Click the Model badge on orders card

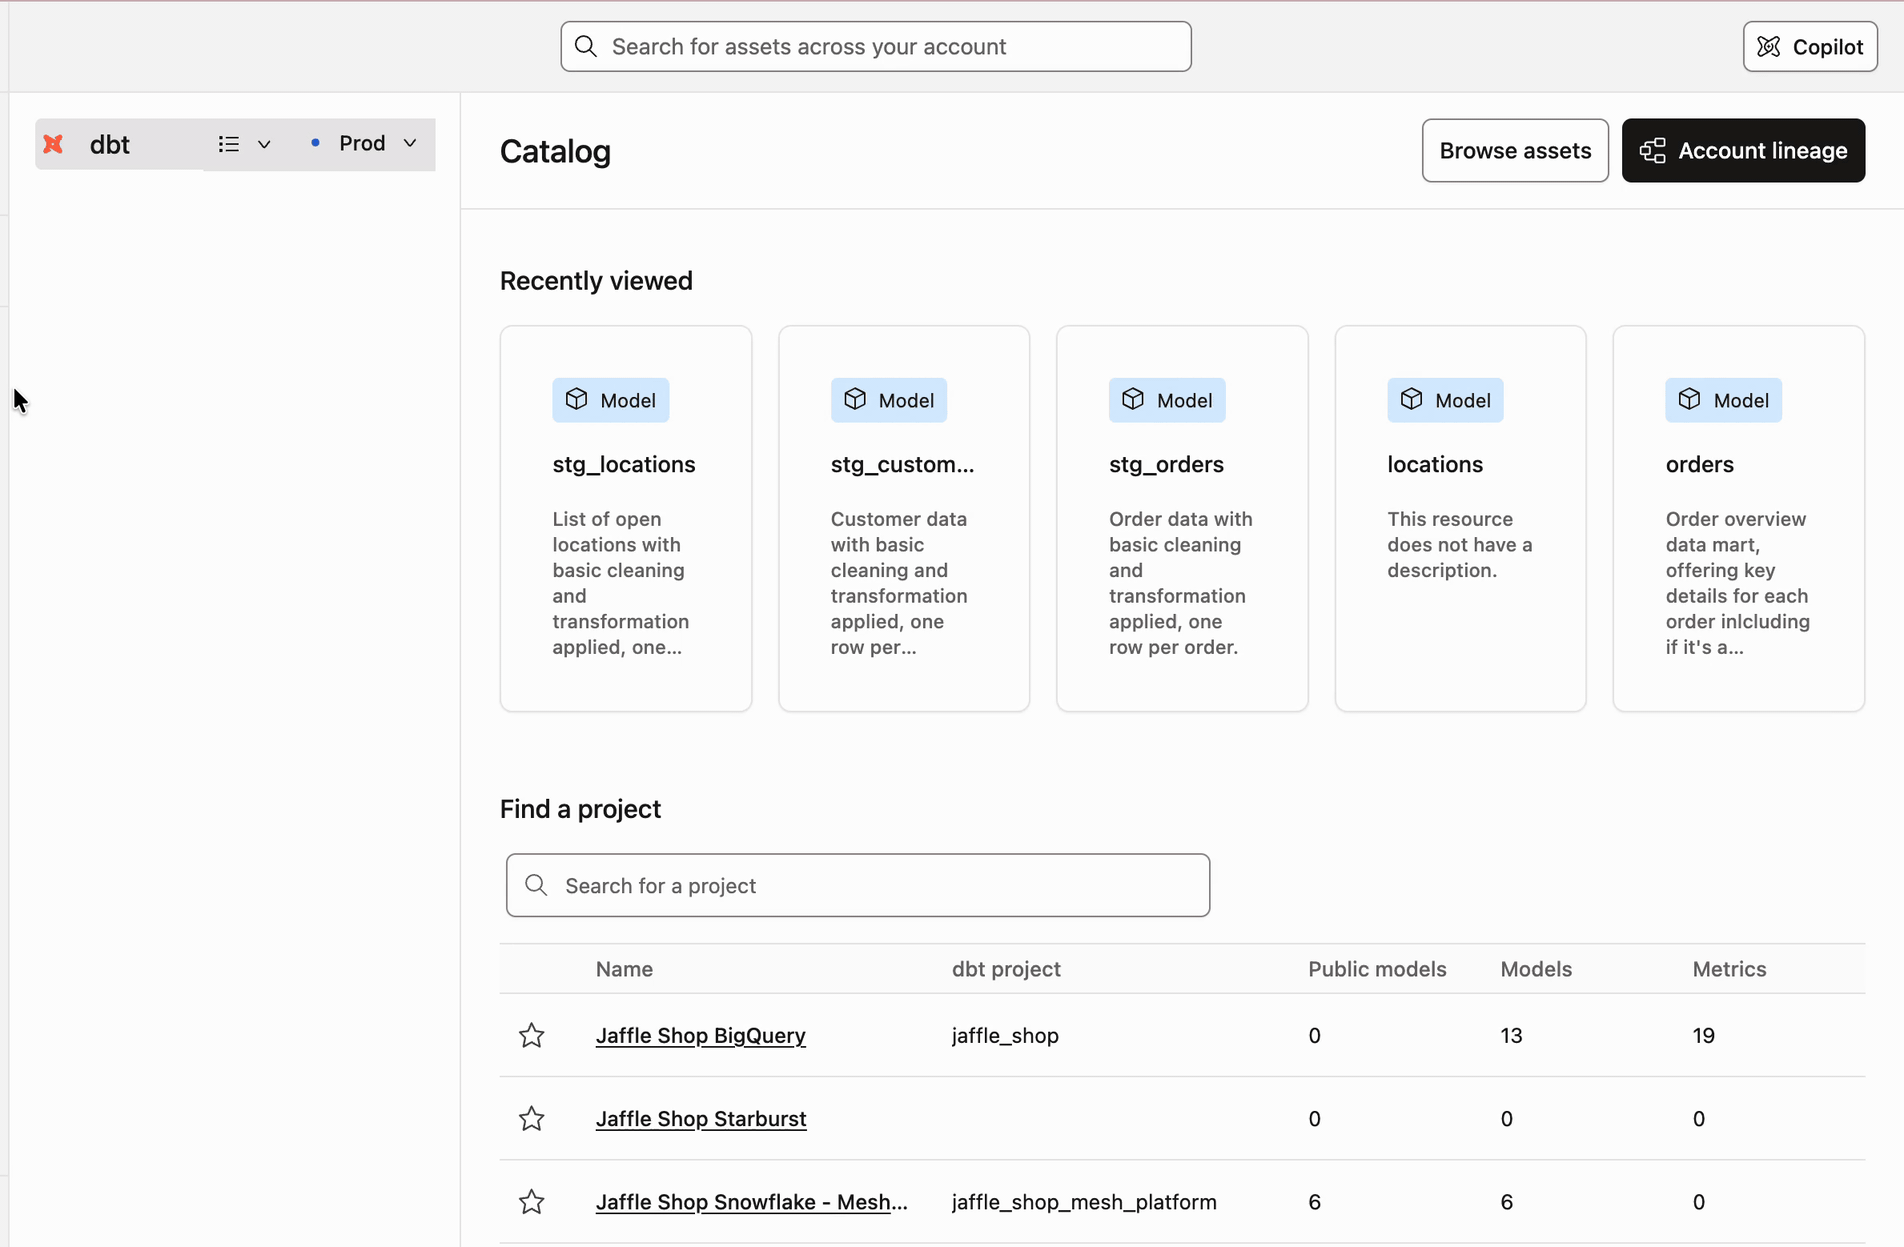pyautogui.click(x=1723, y=400)
